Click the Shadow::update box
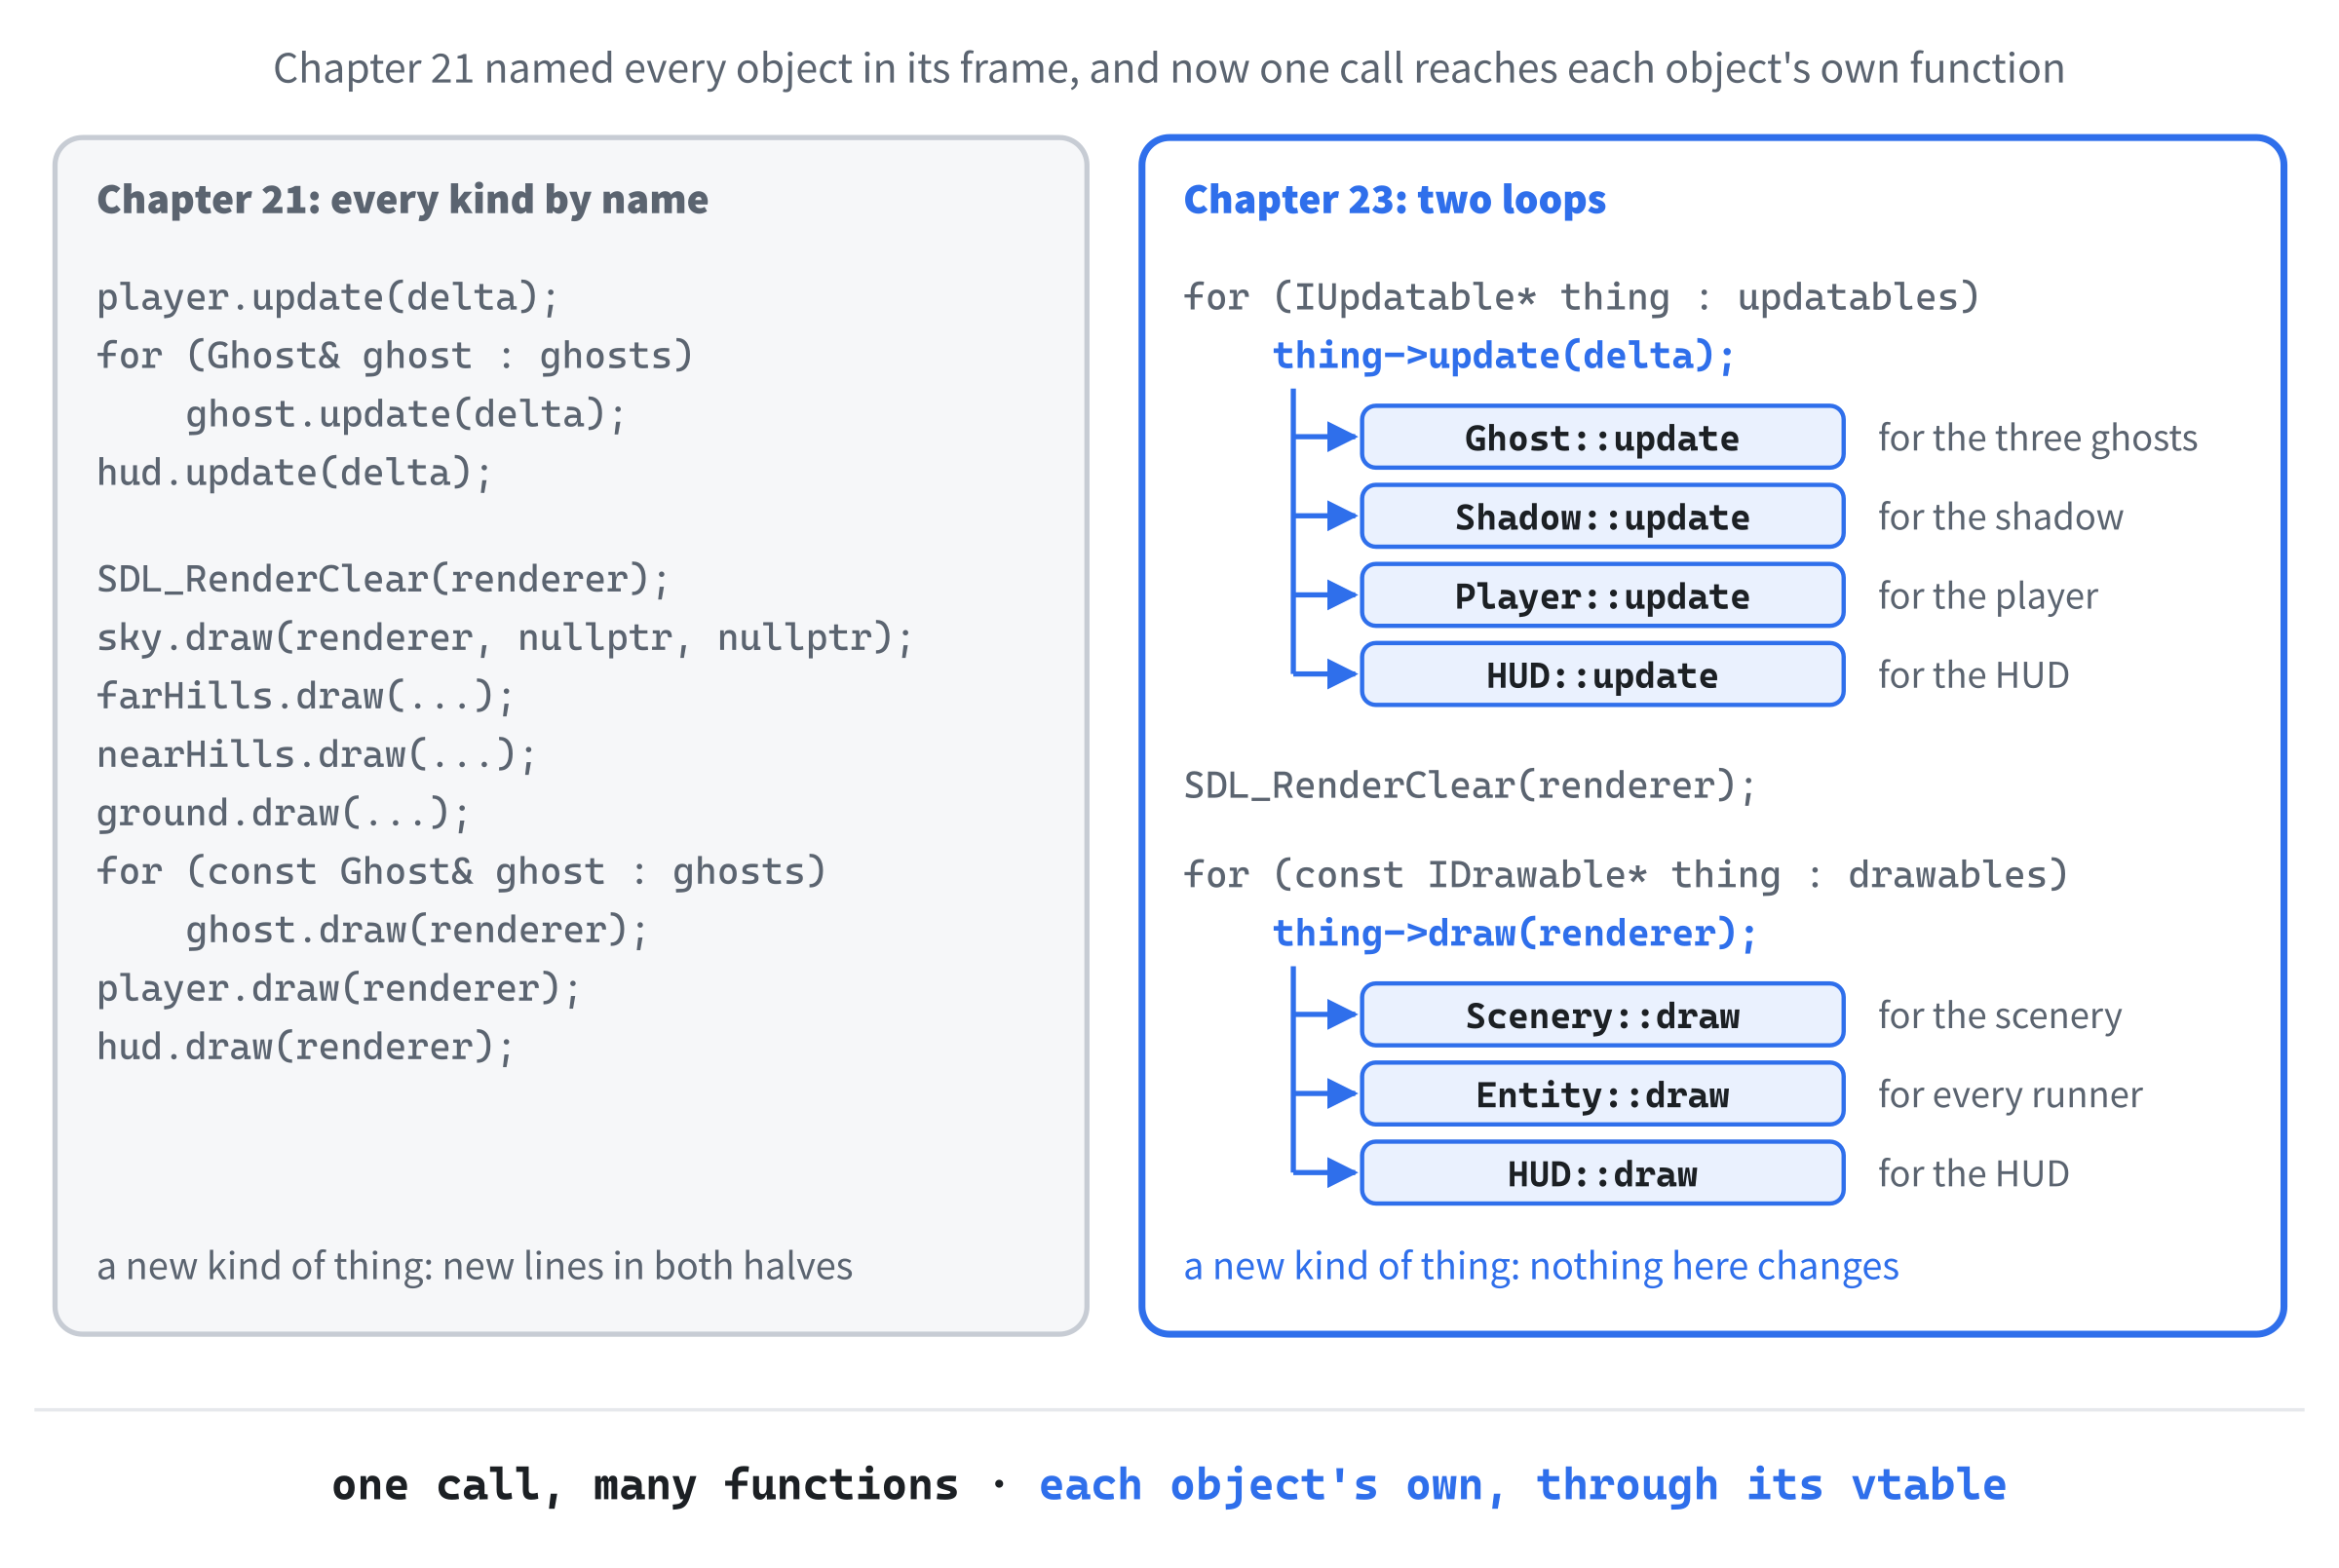 (x=1602, y=516)
